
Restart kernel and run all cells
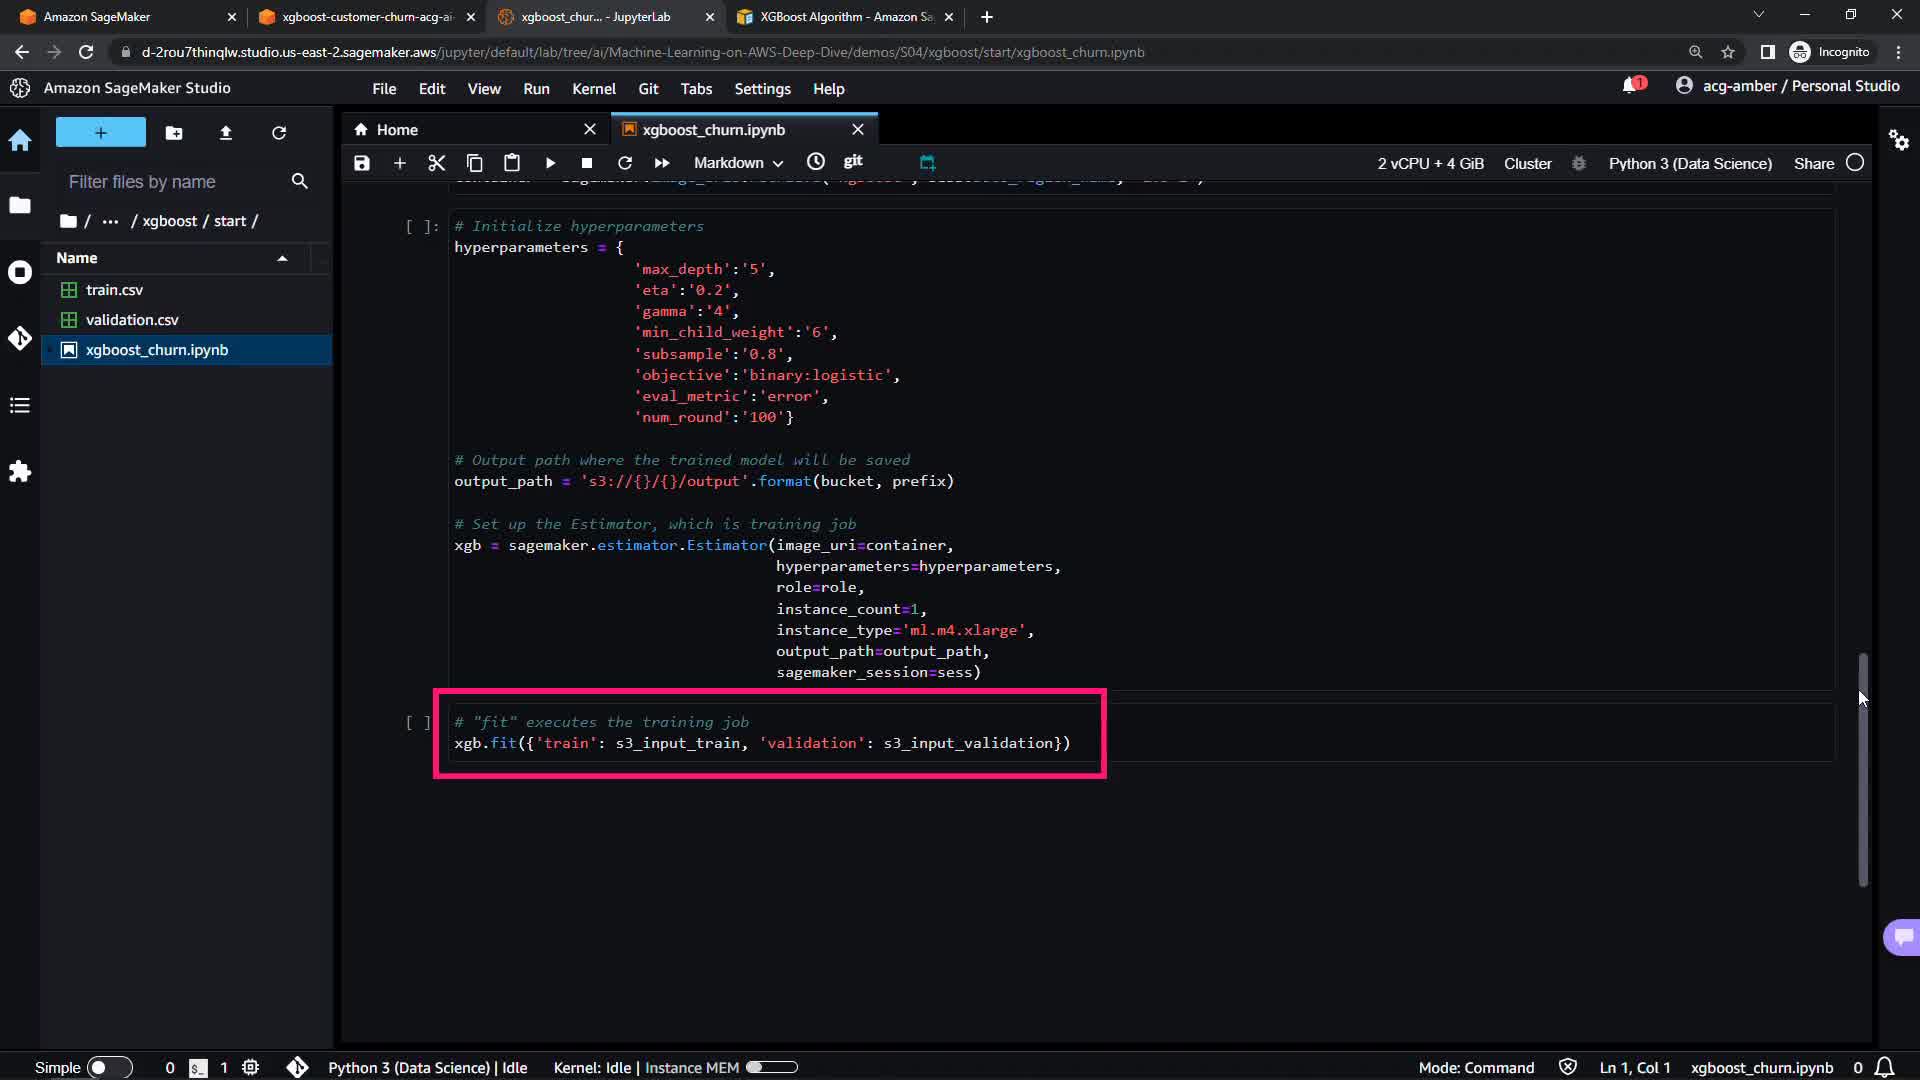(x=662, y=163)
